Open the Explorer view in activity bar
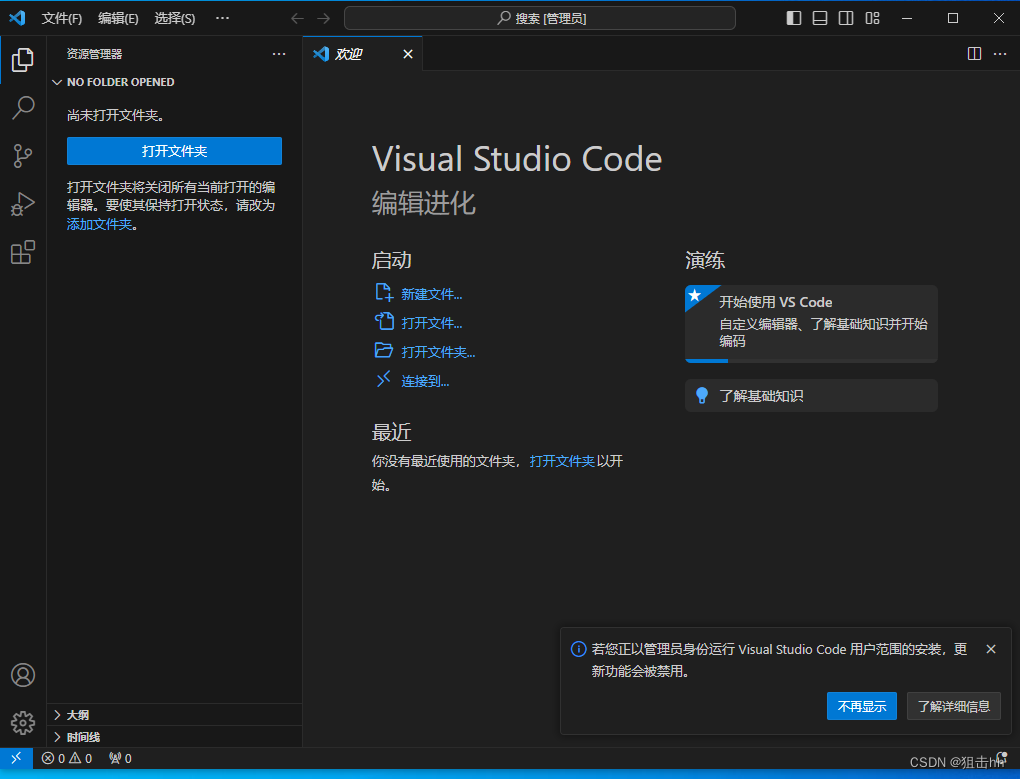1020x779 pixels. click(23, 60)
